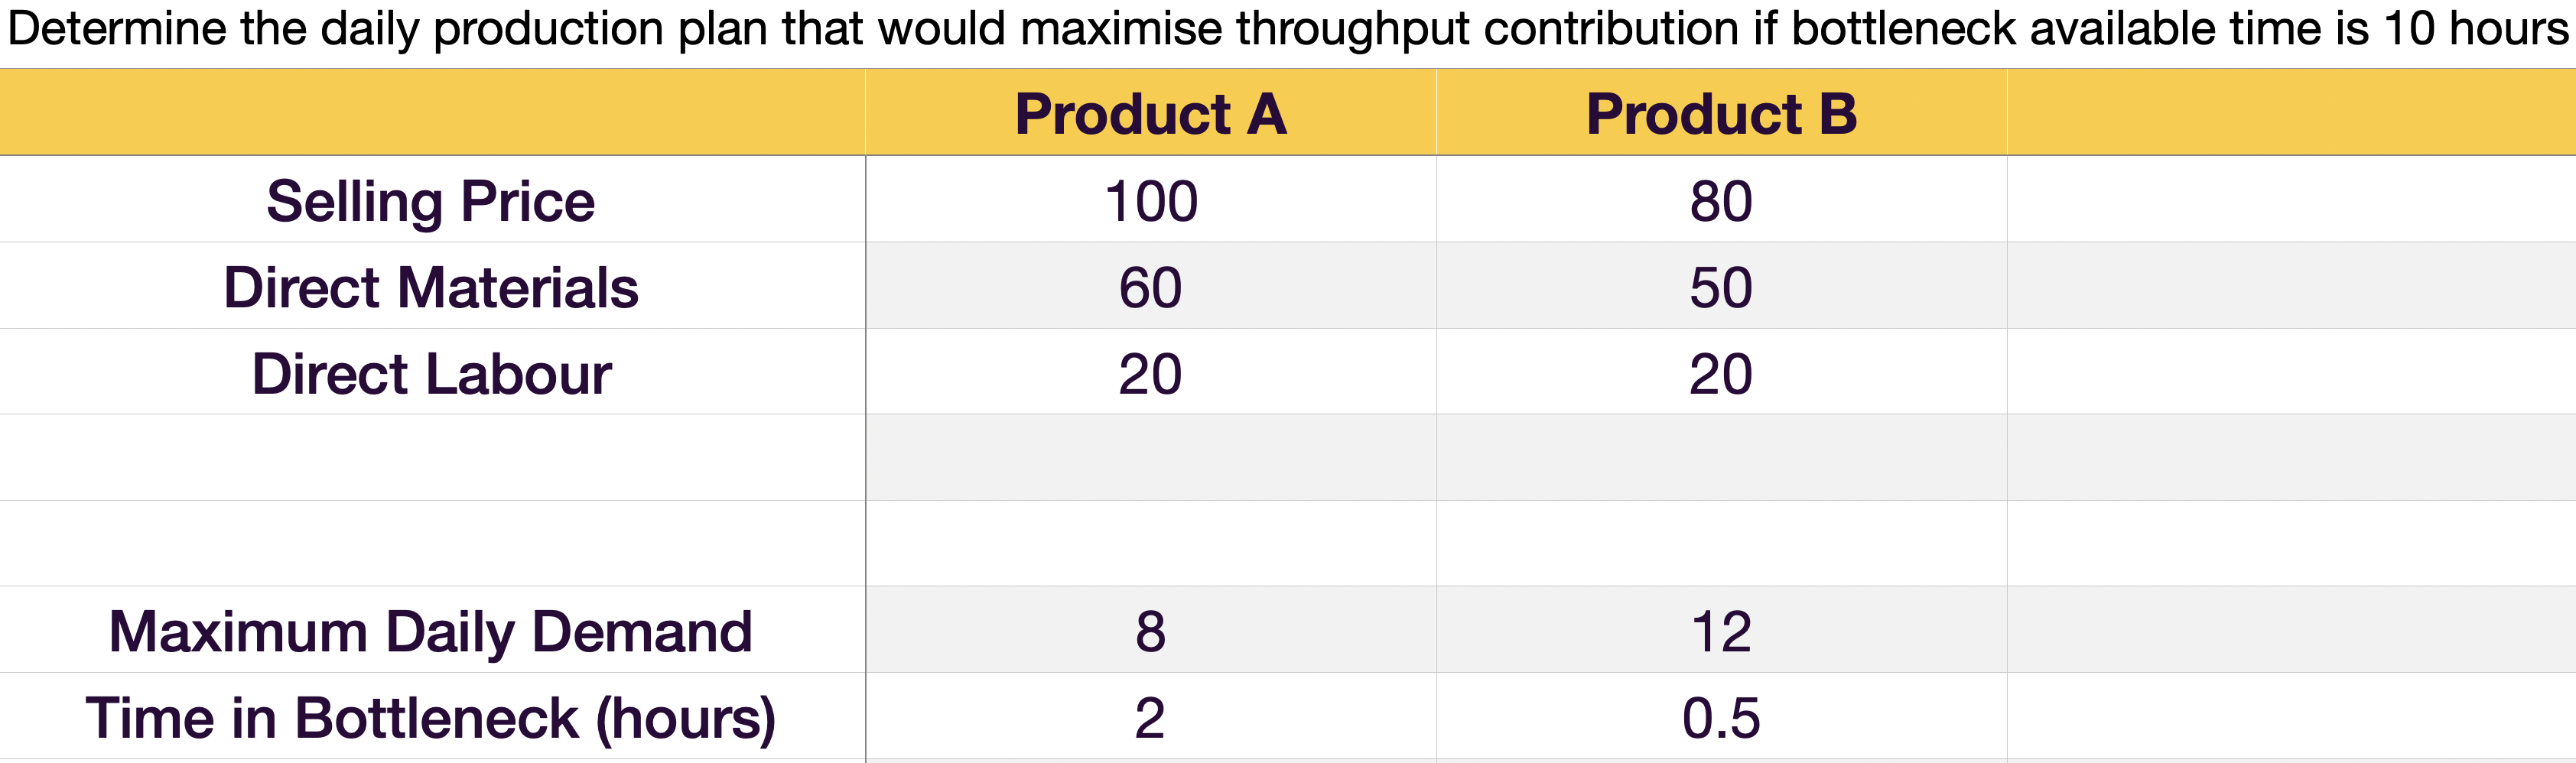Select the Product B header cell
Screen dimensions: 2576x763
click(1721, 113)
